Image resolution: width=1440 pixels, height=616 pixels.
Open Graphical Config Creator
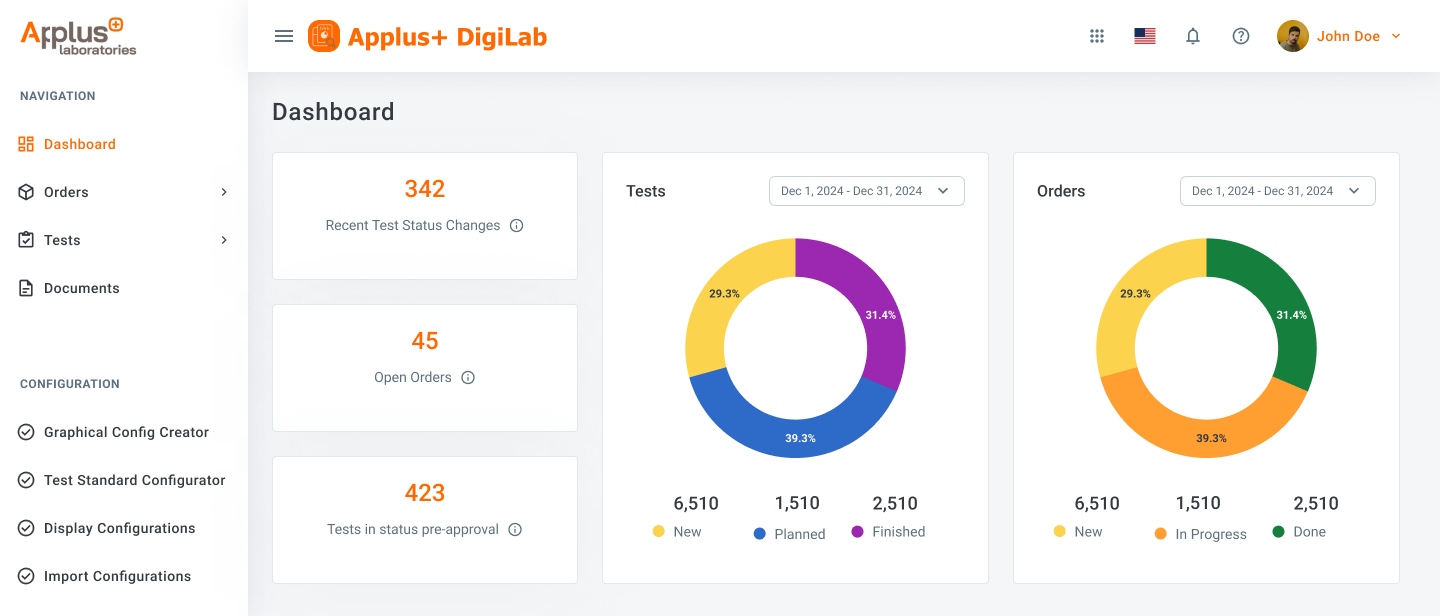point(126,432)
